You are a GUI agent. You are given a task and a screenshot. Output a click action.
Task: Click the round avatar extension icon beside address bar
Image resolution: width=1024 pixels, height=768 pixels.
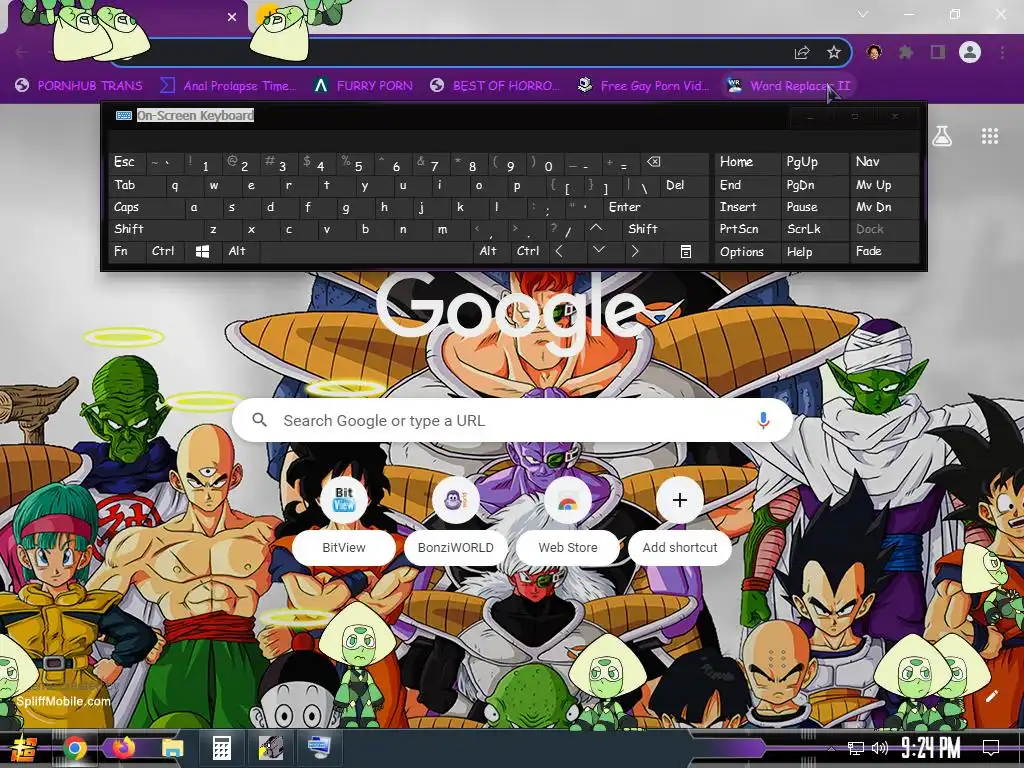(874, 52)
